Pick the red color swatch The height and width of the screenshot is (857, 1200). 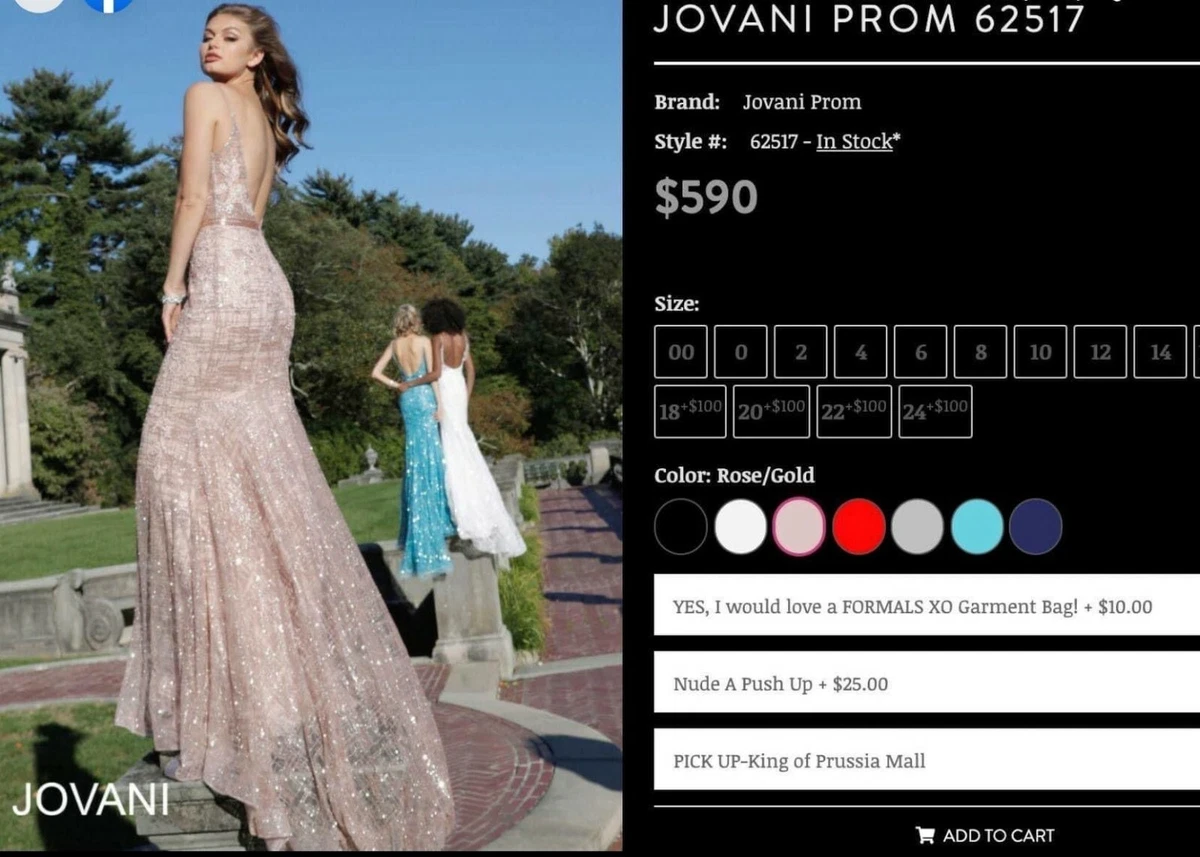(859, 527)
